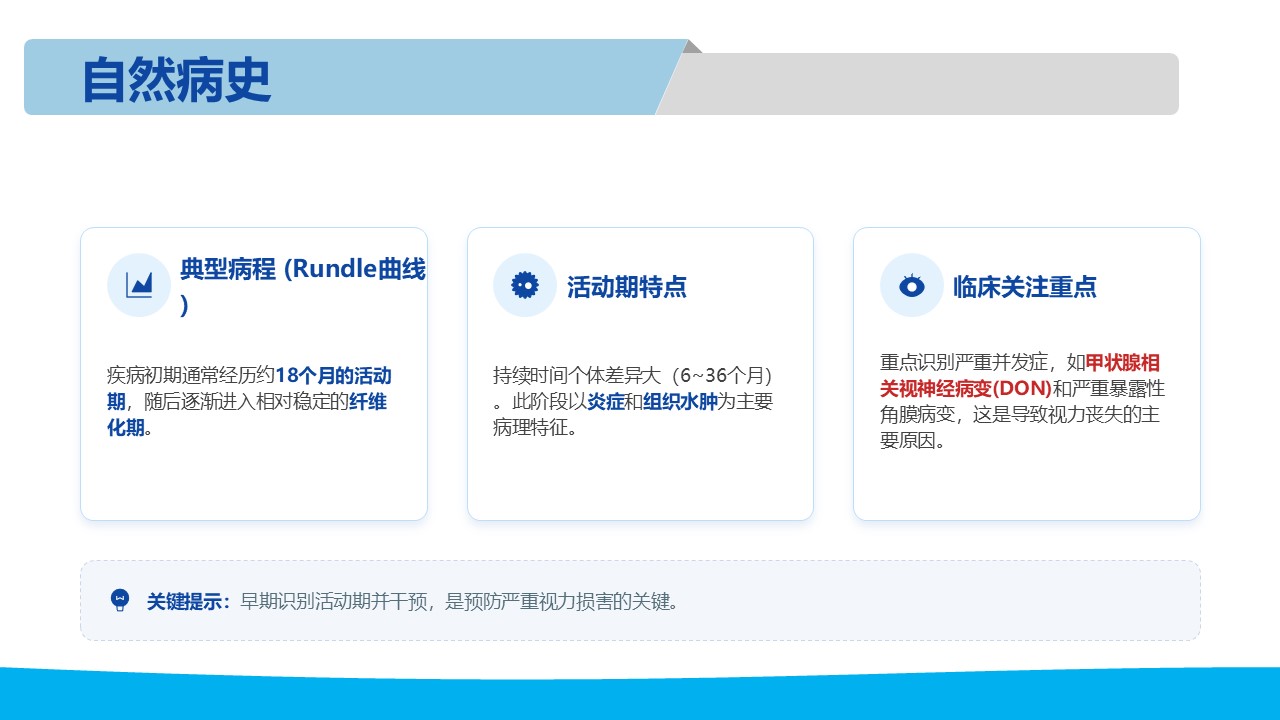The image size is (1280, 720).
Task: Click the lightbulb icon before 关键提示
Action: coord(120,600)
